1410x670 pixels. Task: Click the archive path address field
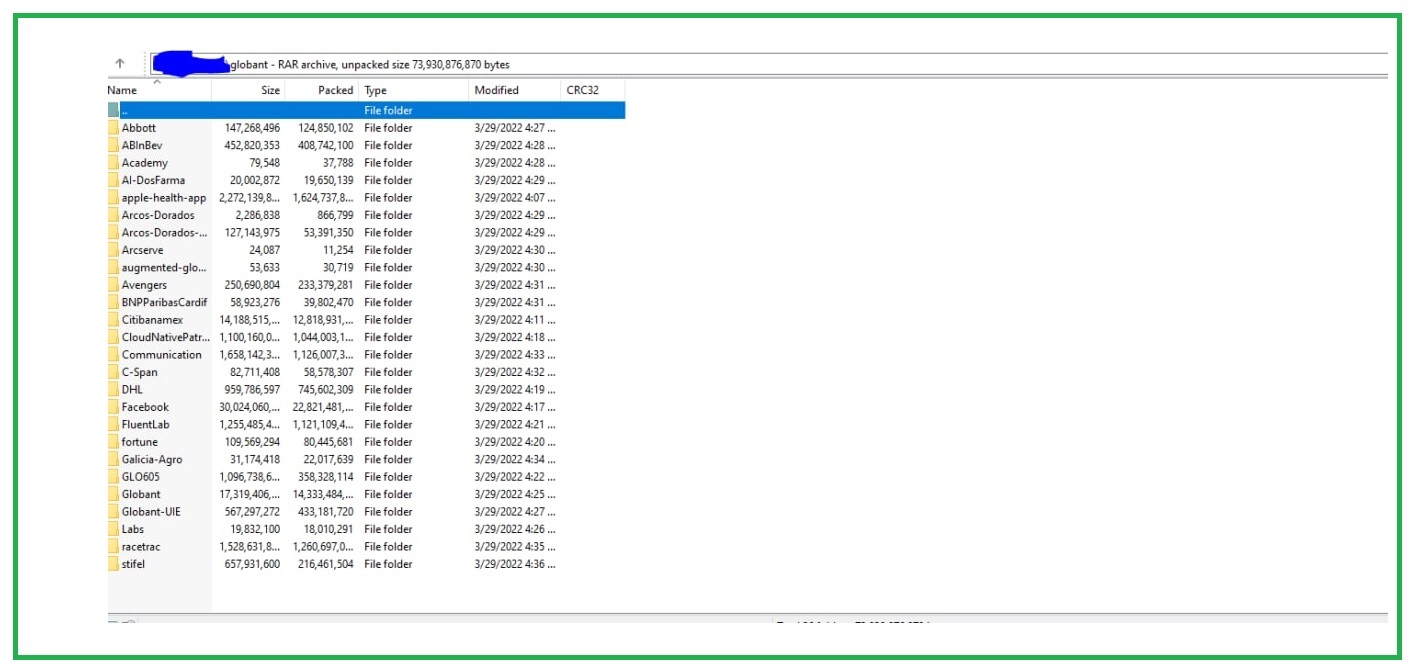(768, 64)
